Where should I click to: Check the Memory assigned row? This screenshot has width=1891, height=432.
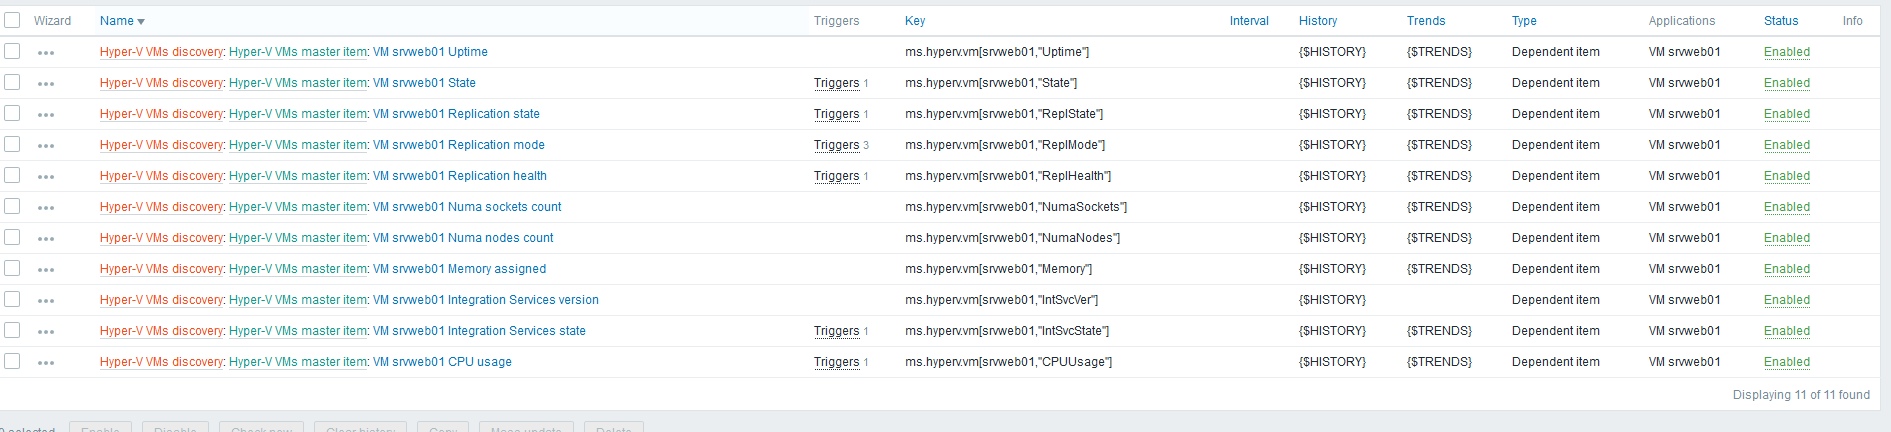coord(12,268)
